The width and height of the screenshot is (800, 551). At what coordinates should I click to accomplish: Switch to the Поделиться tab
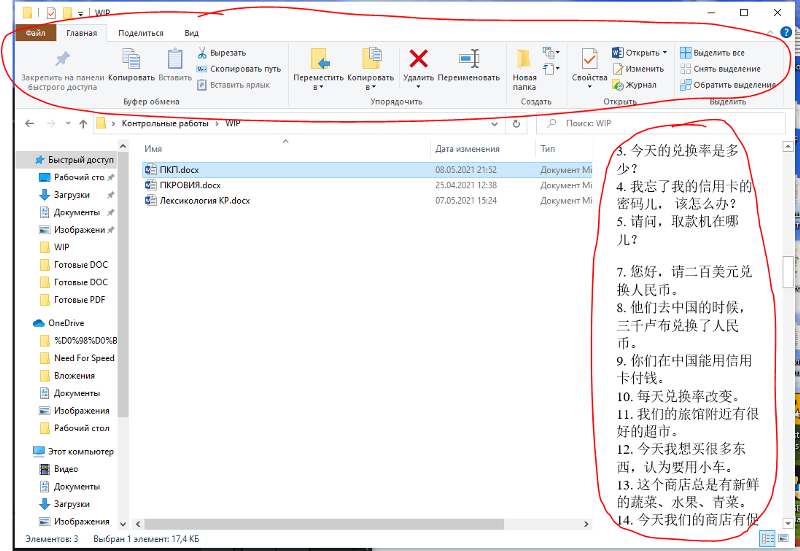(140, 33)
